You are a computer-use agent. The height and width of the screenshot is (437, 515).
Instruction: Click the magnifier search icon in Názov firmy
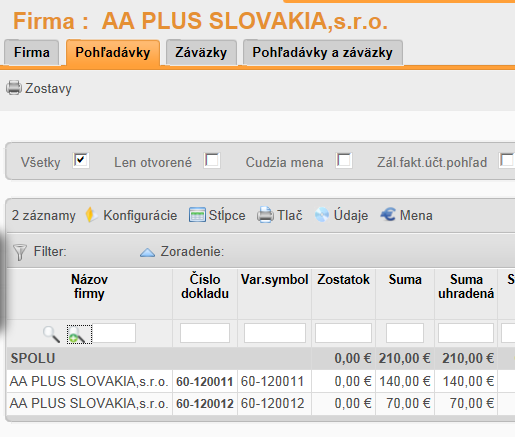click(51, 334)
